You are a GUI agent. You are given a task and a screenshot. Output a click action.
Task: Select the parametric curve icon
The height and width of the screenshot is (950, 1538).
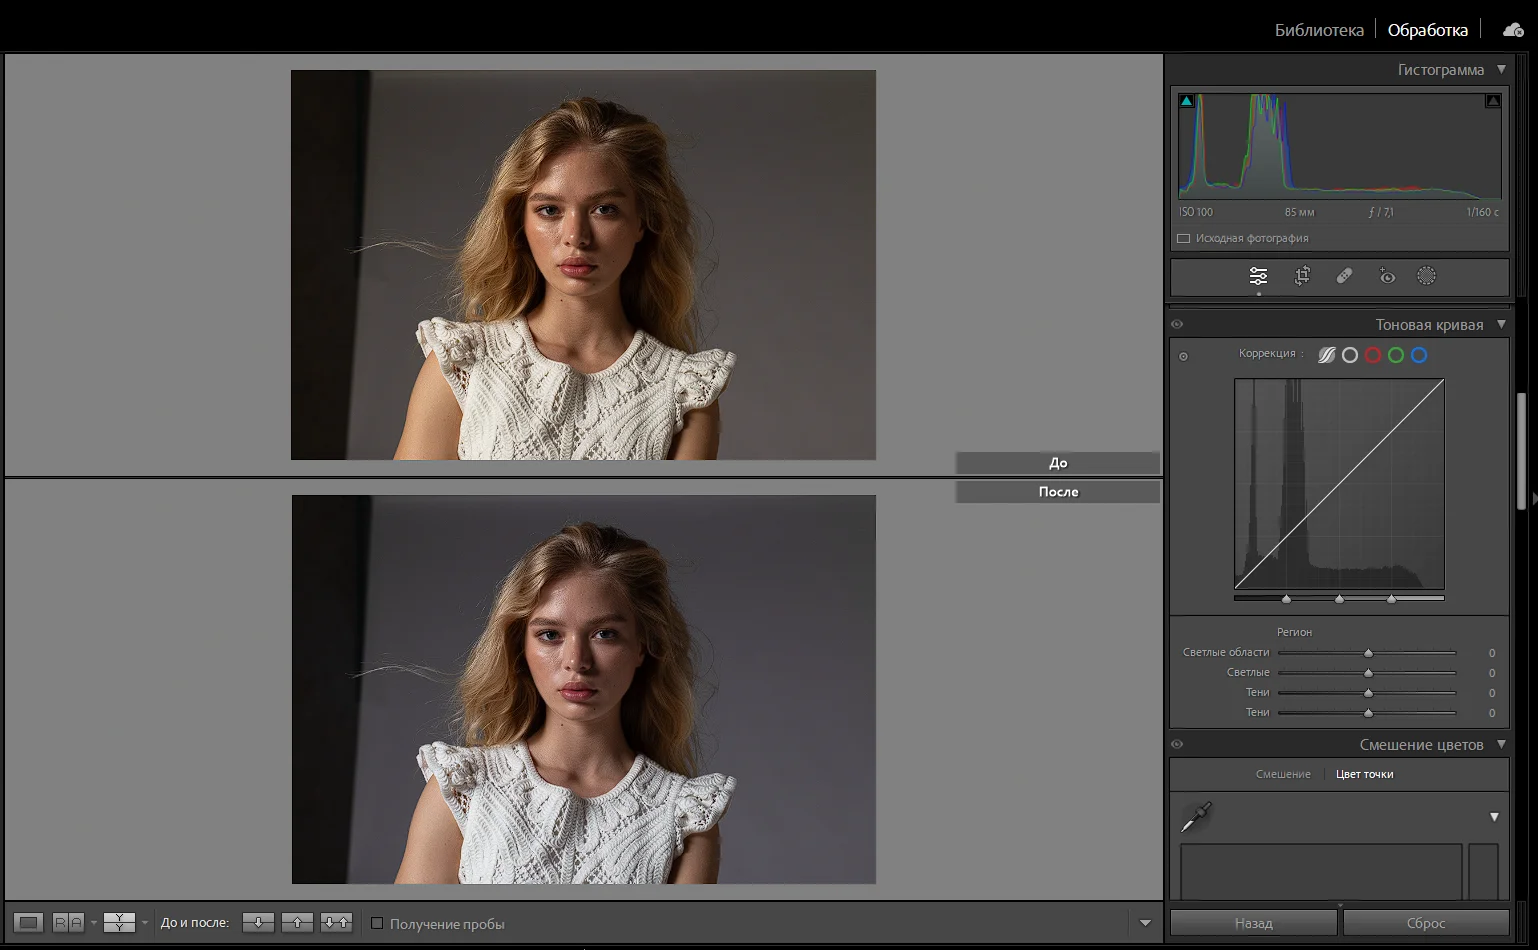(x=1327, y=355)
